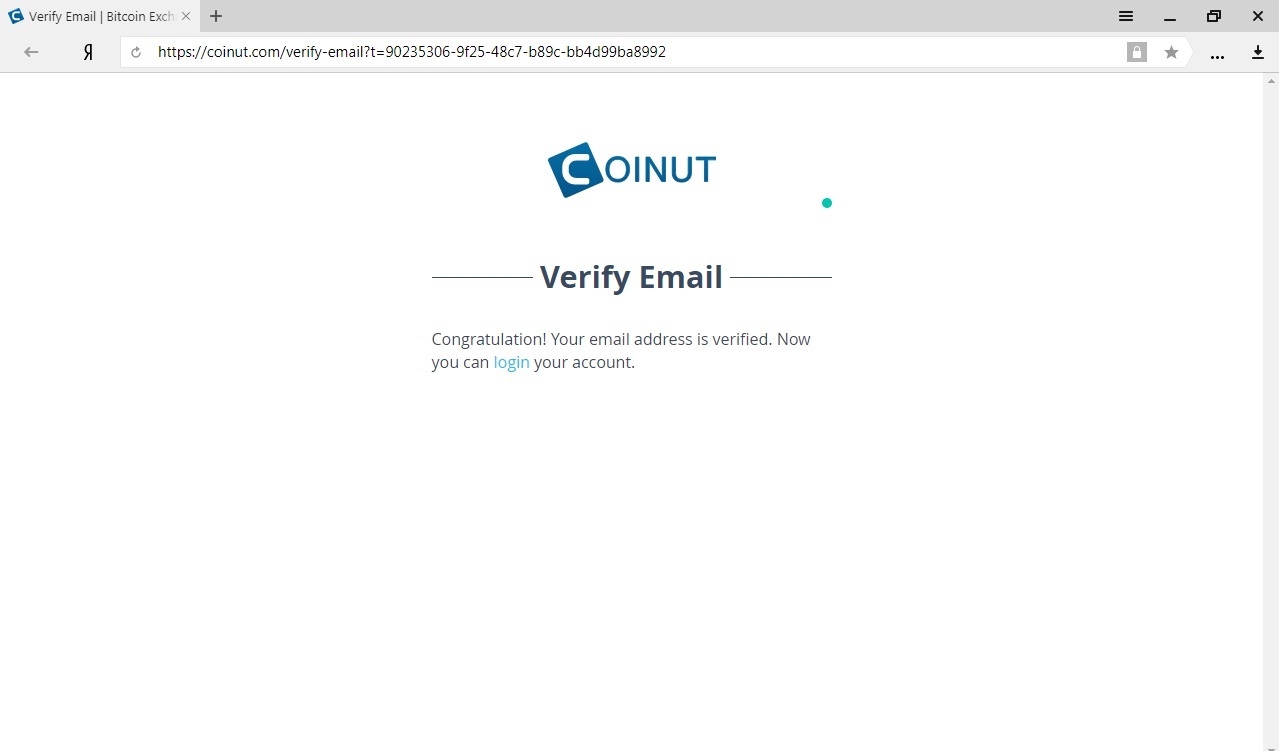The image size is (1279, 751).
Task: Close the Verify Email tab
Action: pyautogui.click(x=185, y=16)
